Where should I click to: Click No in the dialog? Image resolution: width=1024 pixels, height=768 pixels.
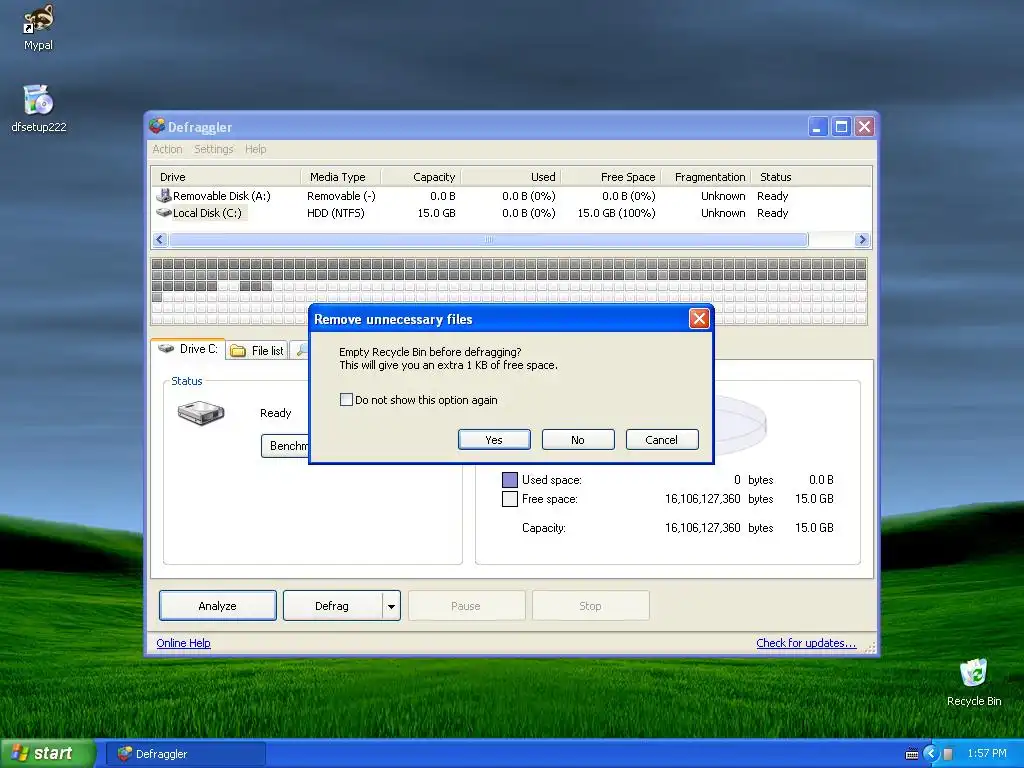tap(578, 440)
